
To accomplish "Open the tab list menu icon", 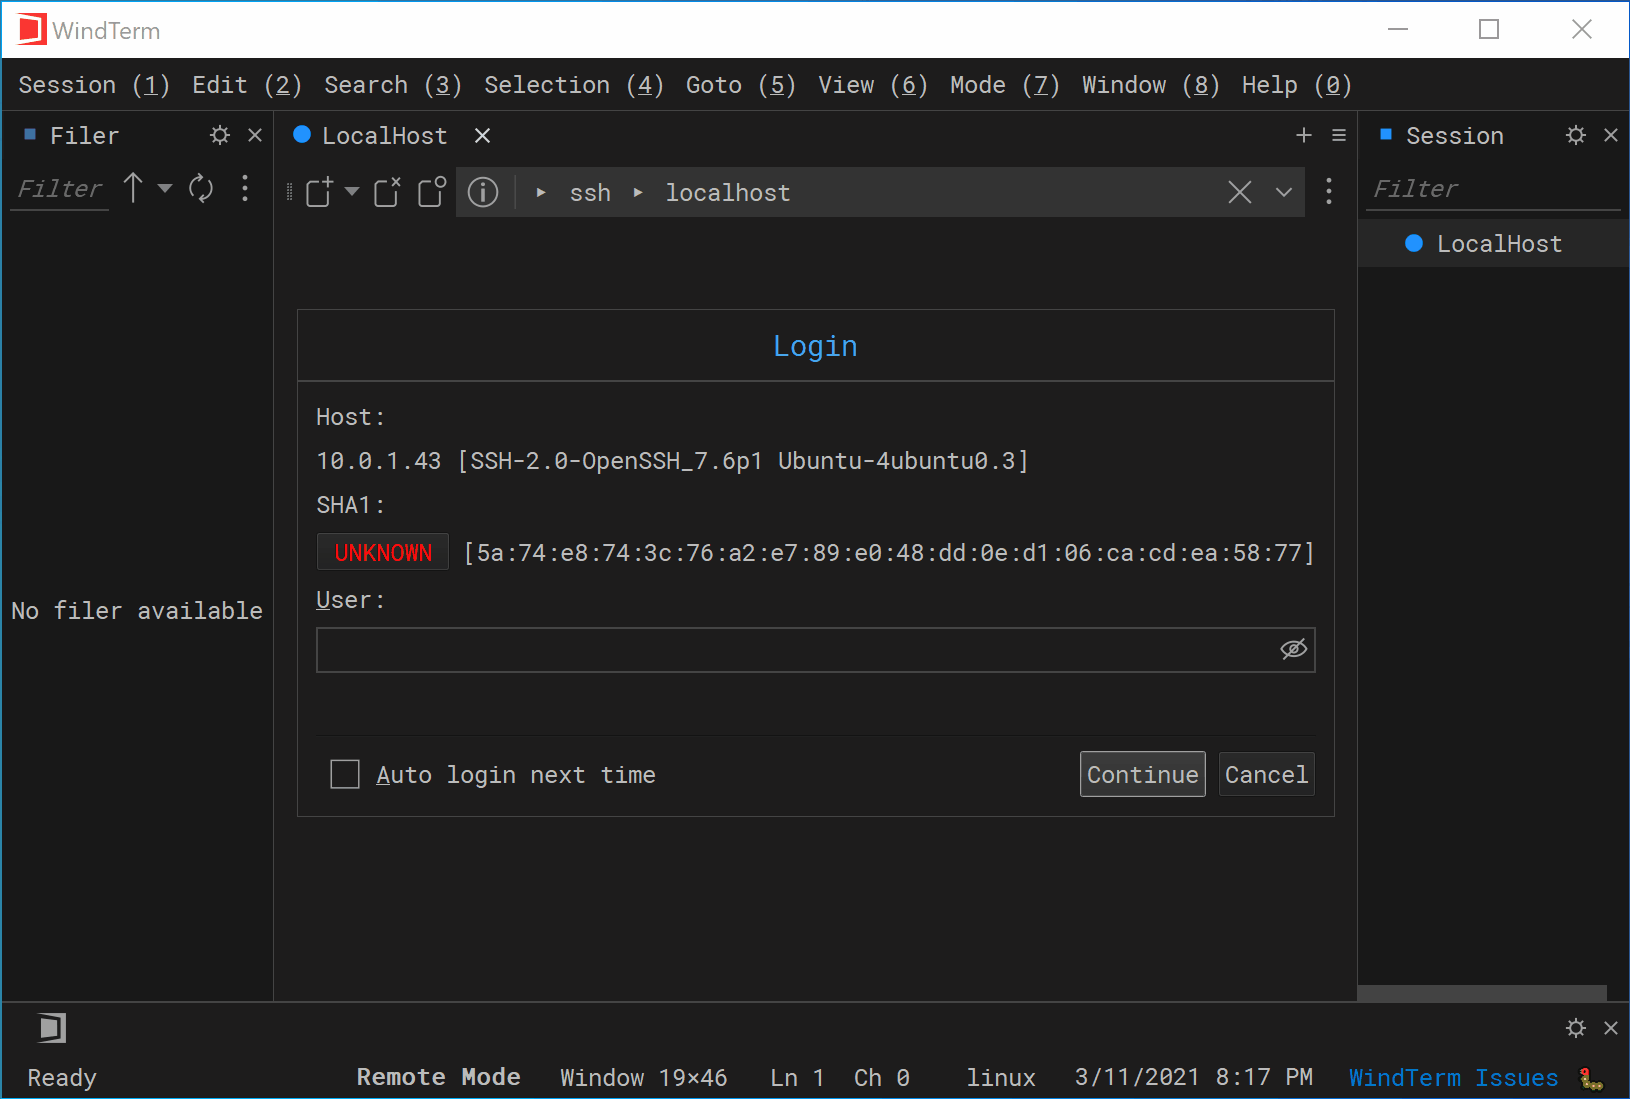I will [x=1339, y=135].
